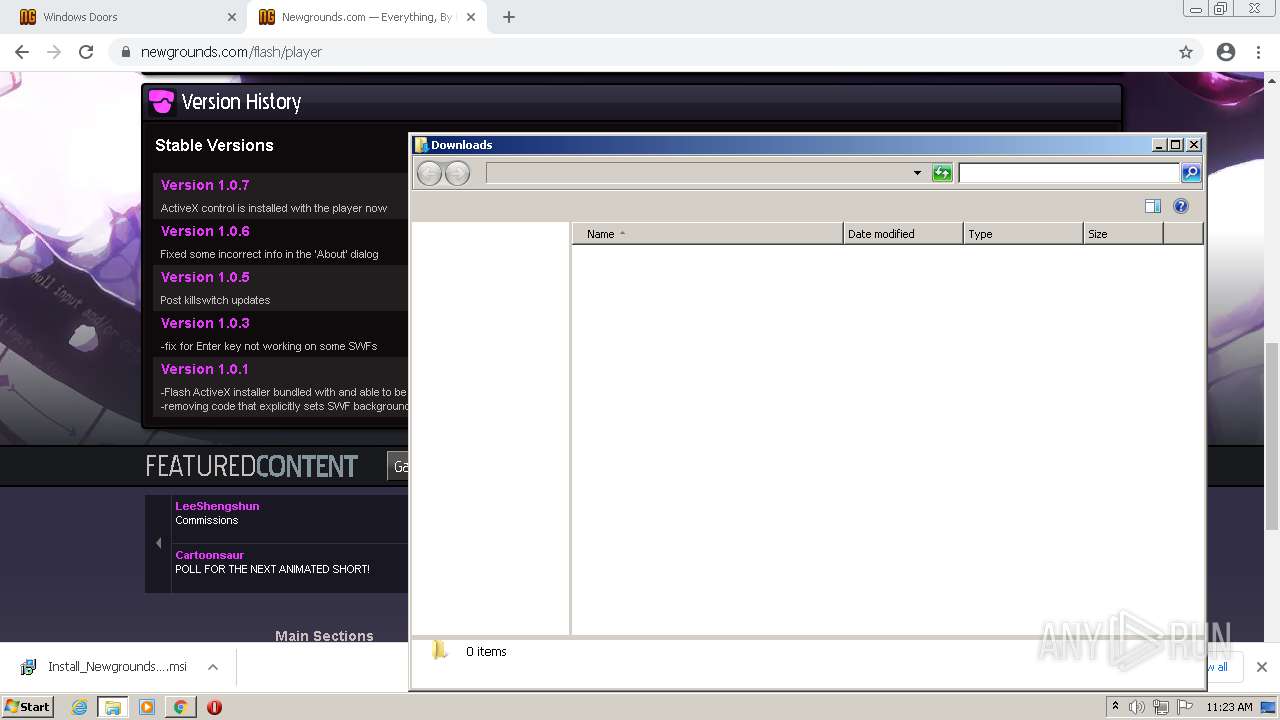This screenshot has height=720, width=1280.
Task: Sort files by the Type column
Action: point(1023,233)
